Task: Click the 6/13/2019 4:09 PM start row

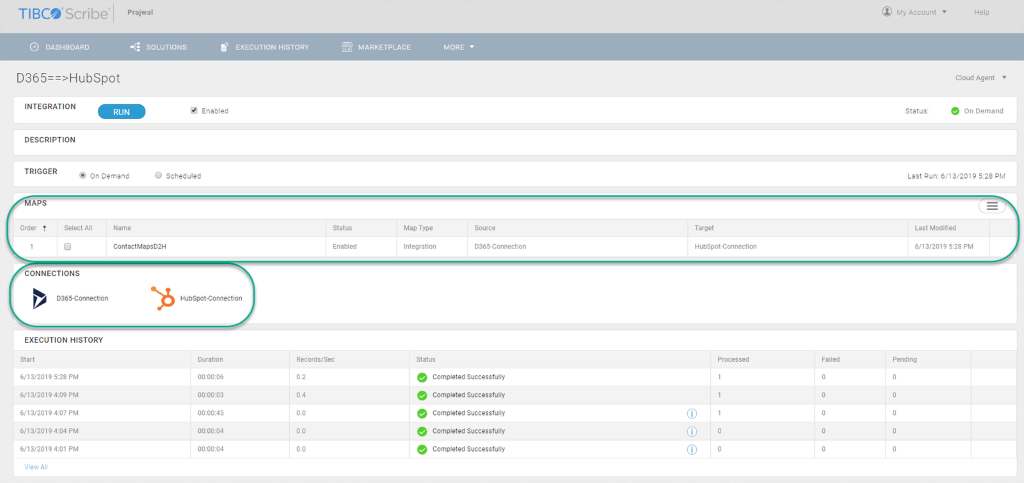Action: [50, 396]
